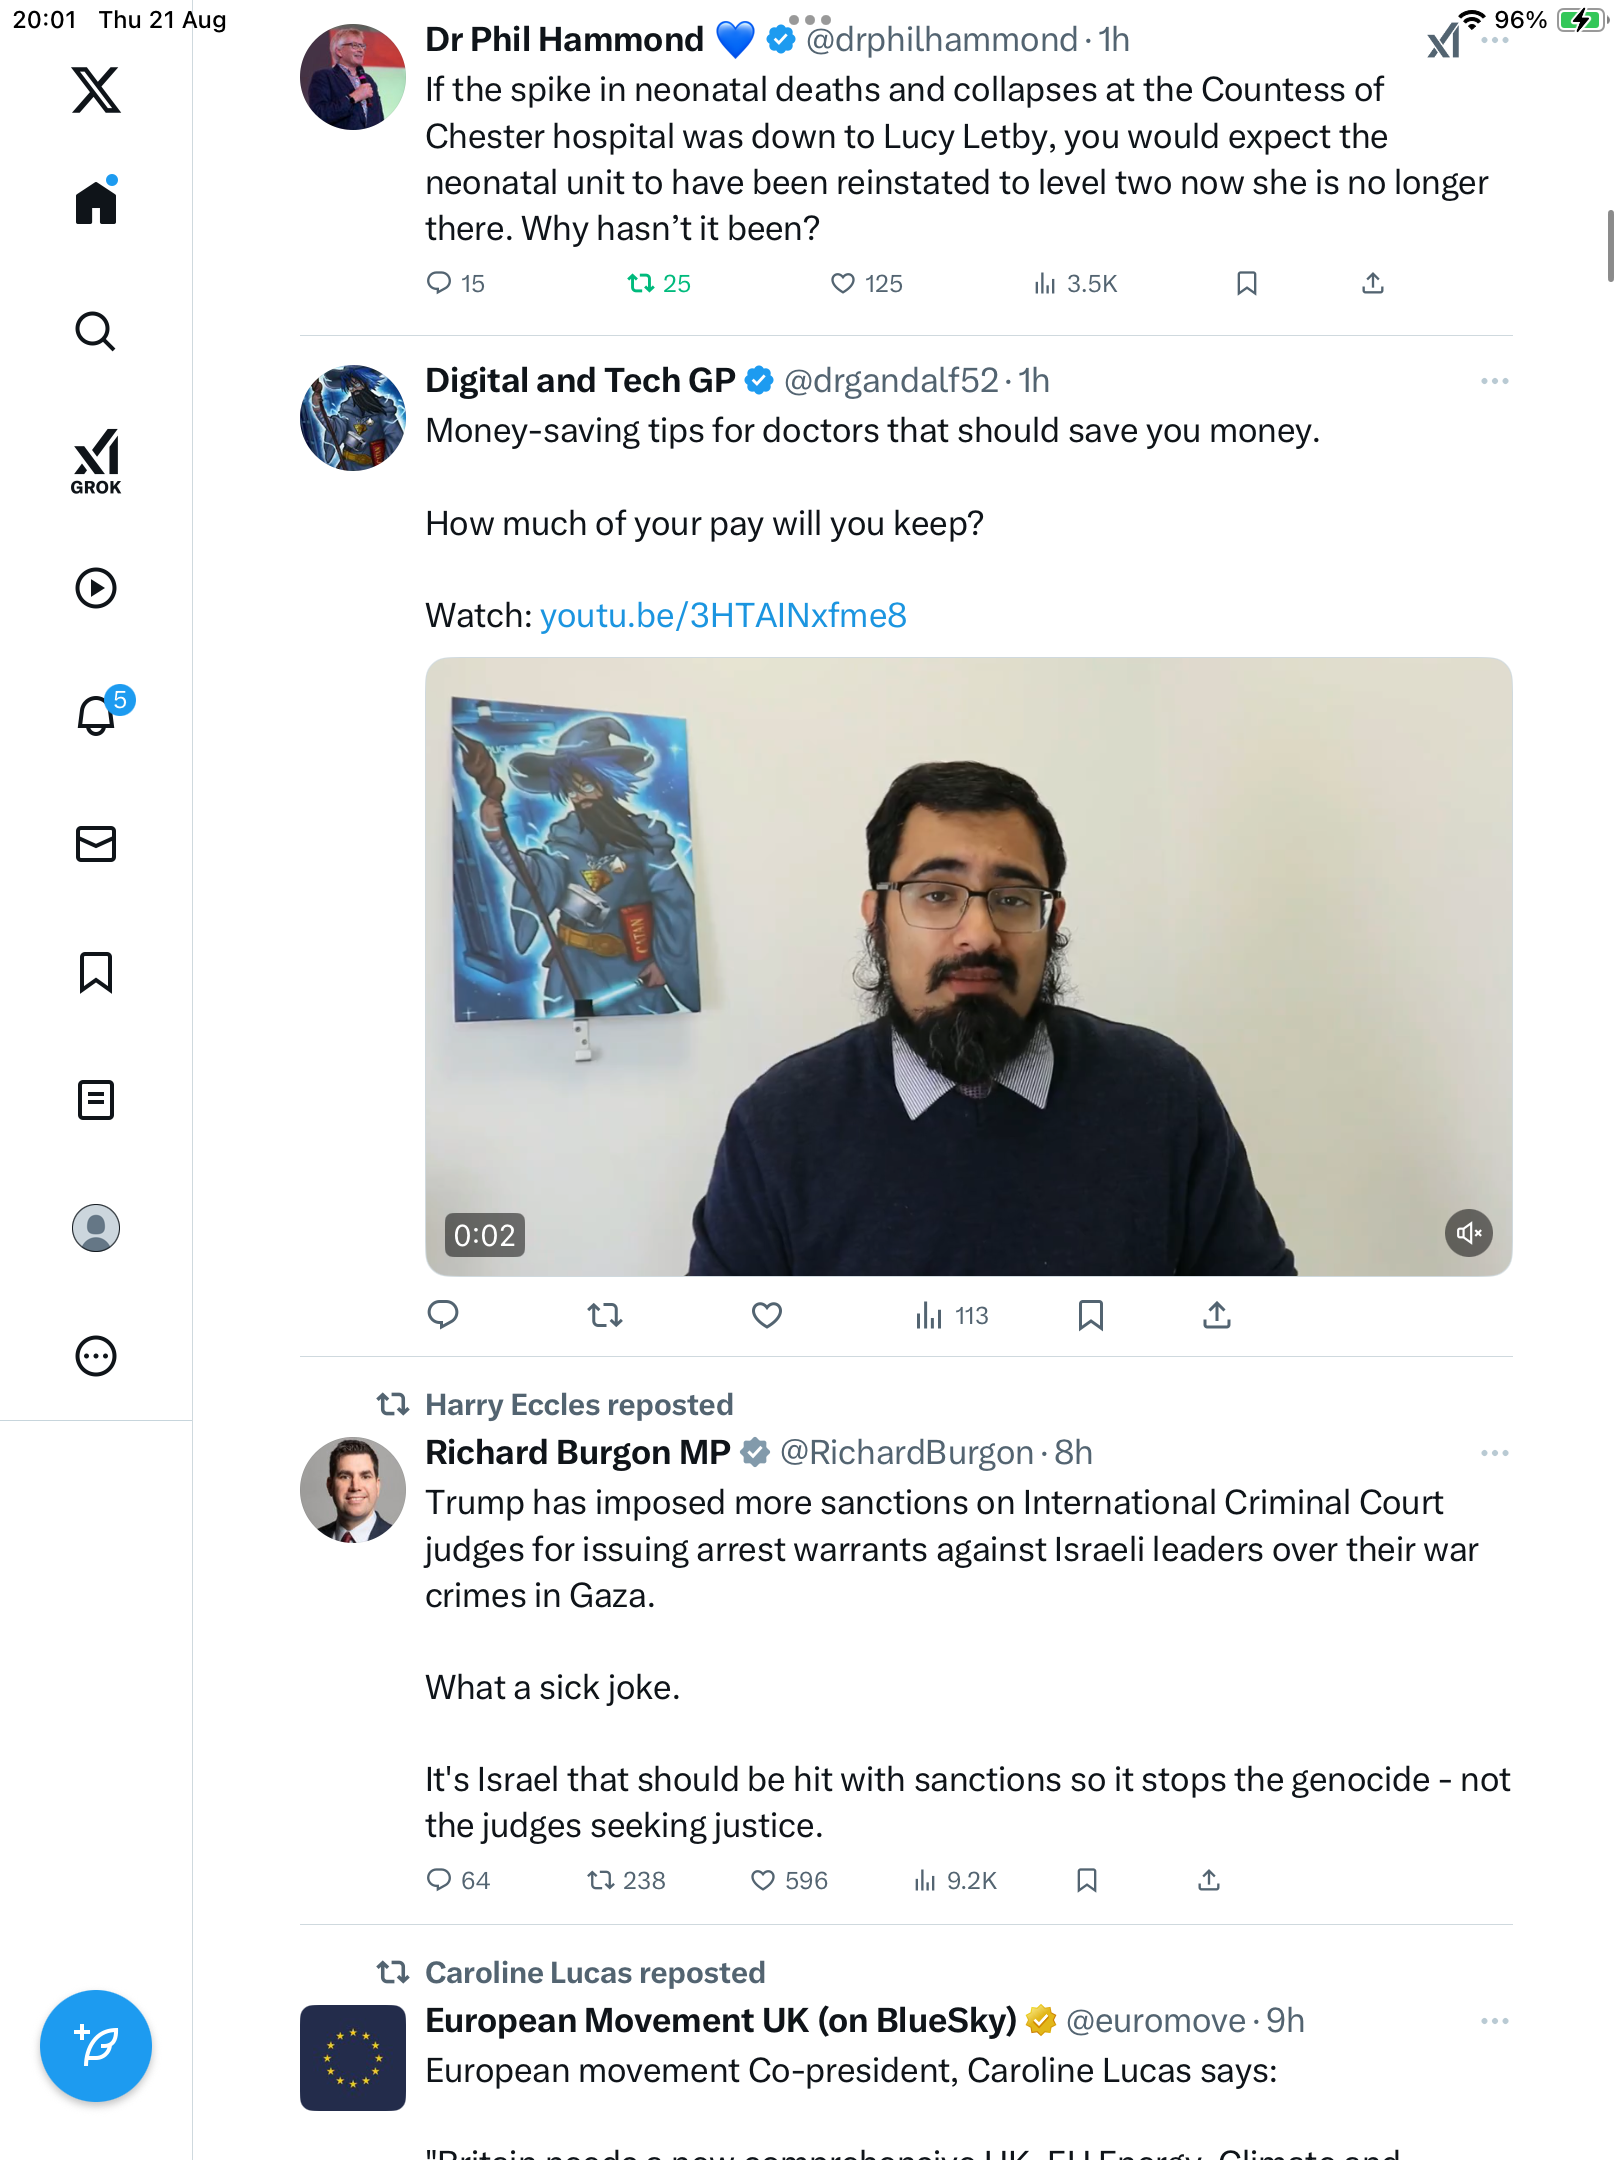This screenshot has height=2160, width=1620.
Task: Open more menu circle in sidebar
Action: point(96,1356)
